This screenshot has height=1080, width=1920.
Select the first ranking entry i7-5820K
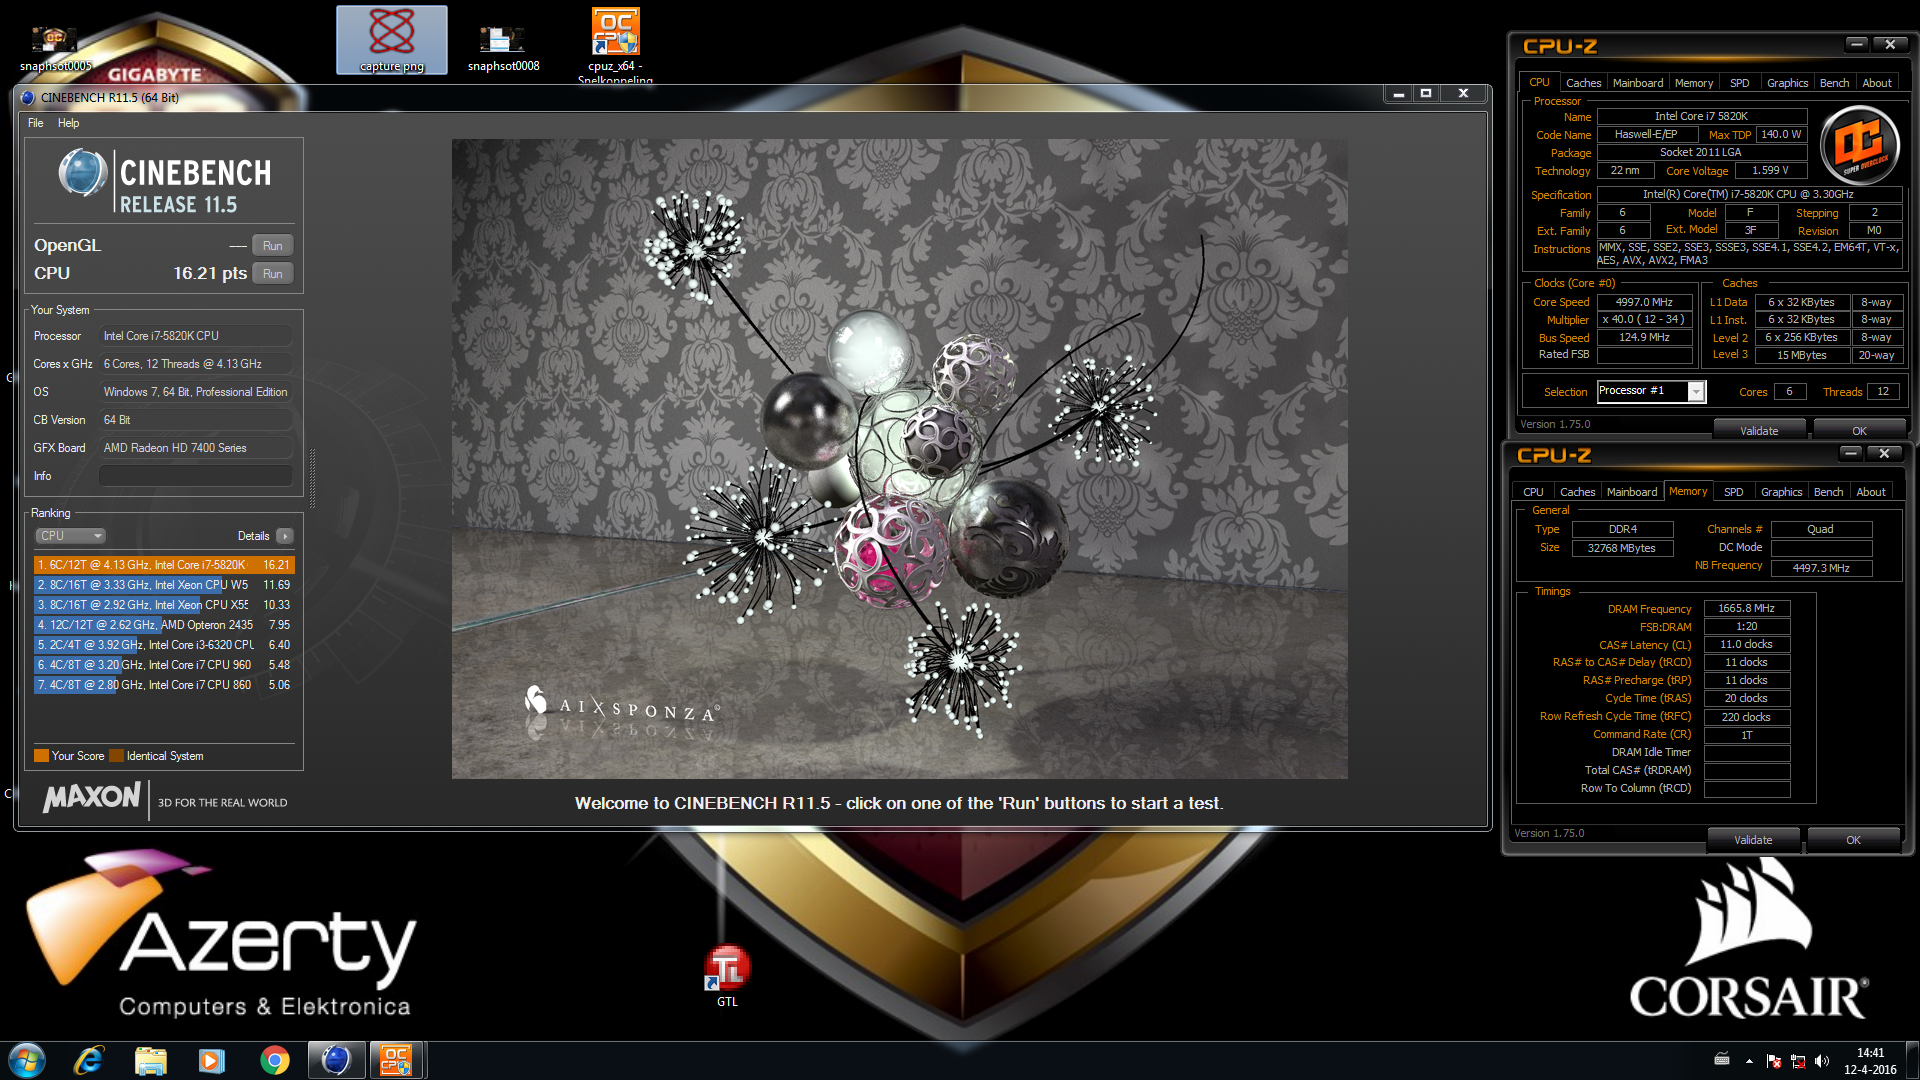[x=164, y=565]
